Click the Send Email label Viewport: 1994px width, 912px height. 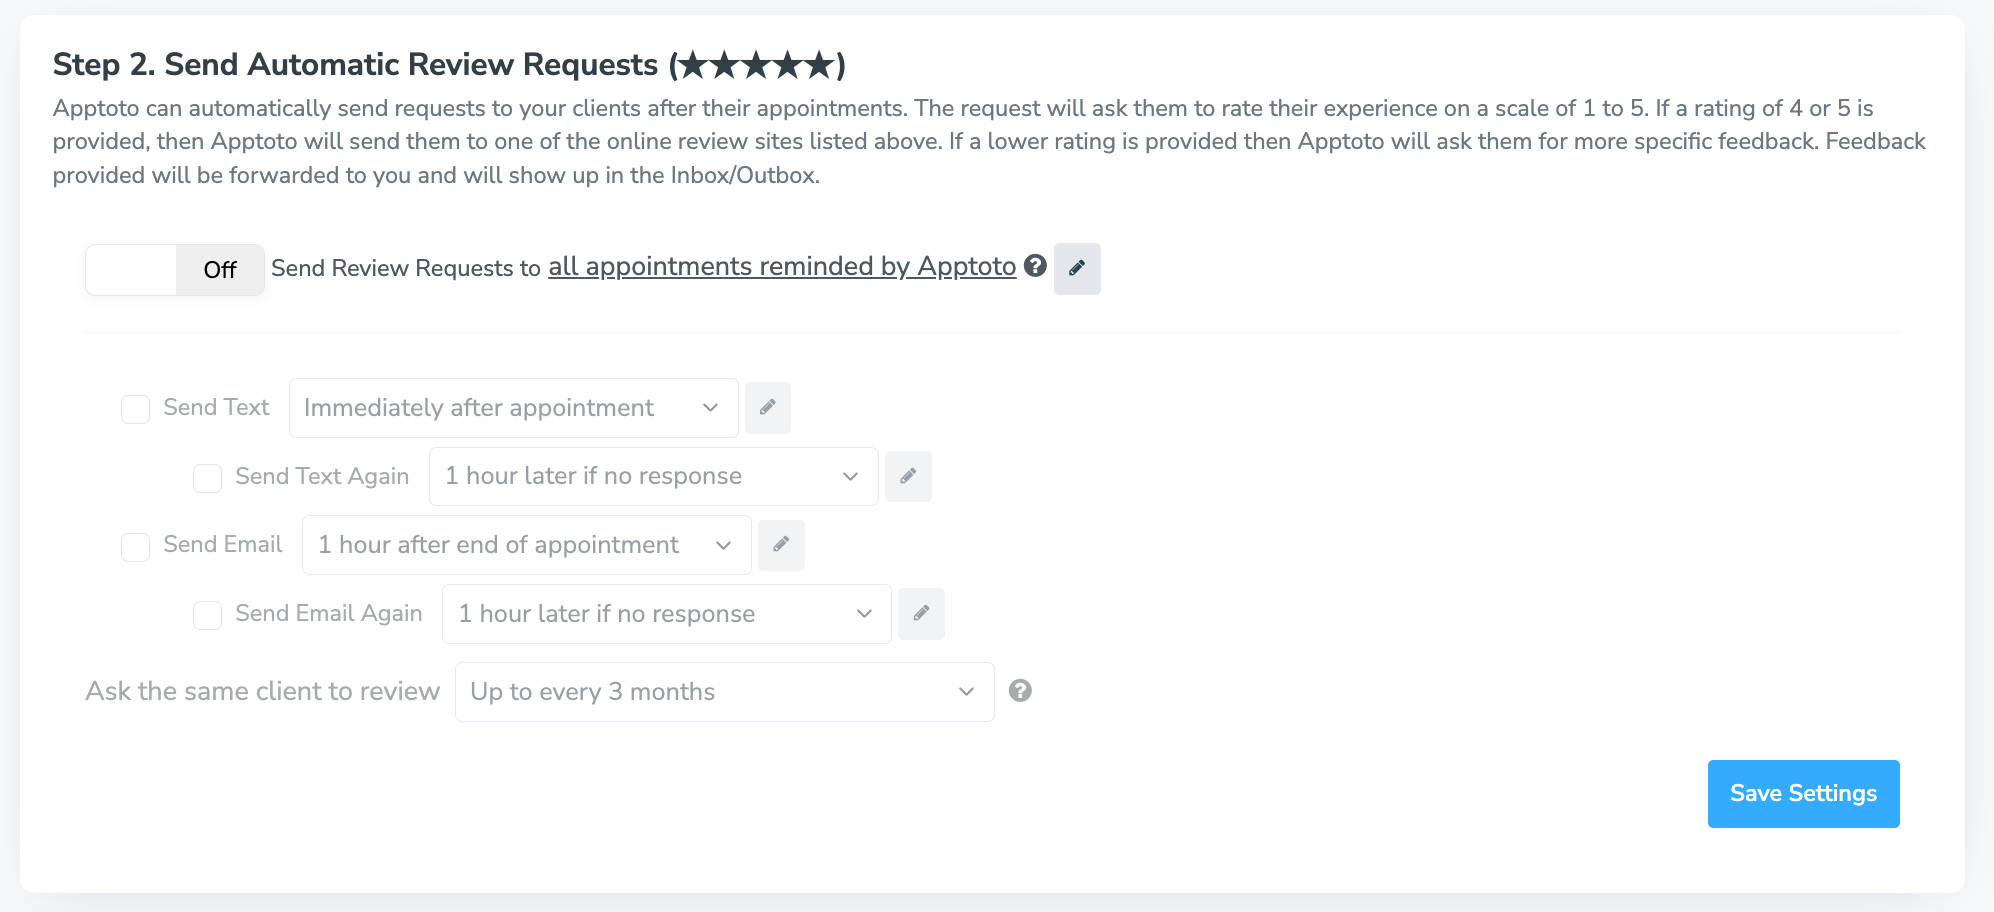(223, 544)
